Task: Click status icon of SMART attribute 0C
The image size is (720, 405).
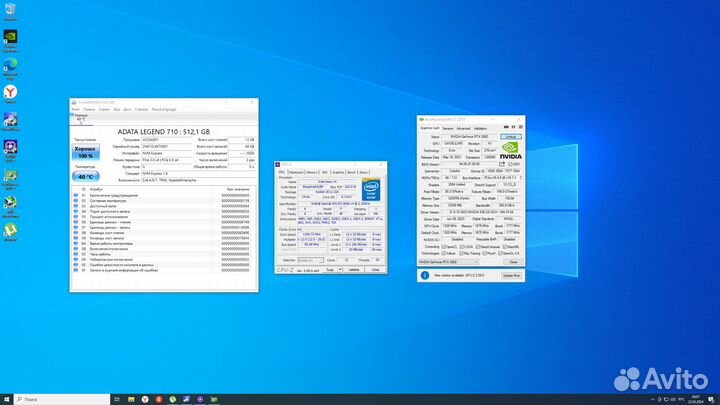Action: (x=76, y=254)
